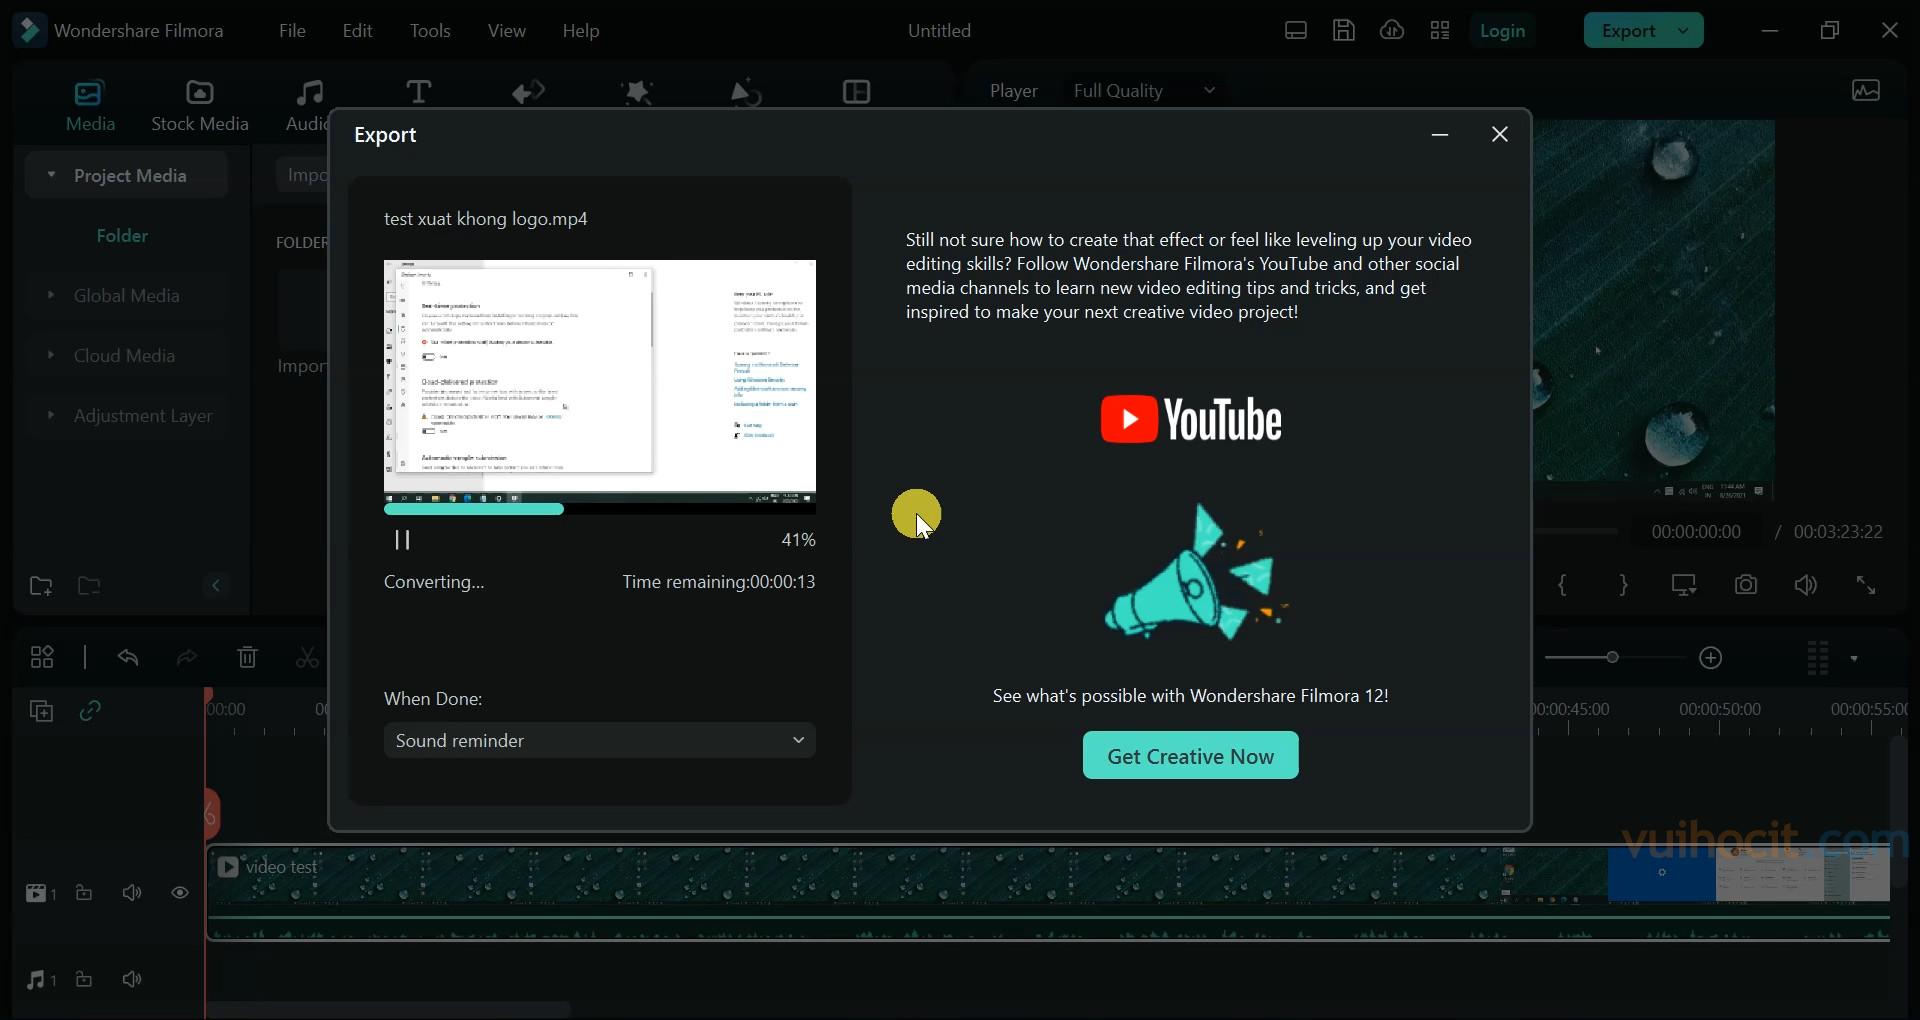The image size is (1920, 1020).
Task: Open the Transitions tab icon
Action: point(528,93)
